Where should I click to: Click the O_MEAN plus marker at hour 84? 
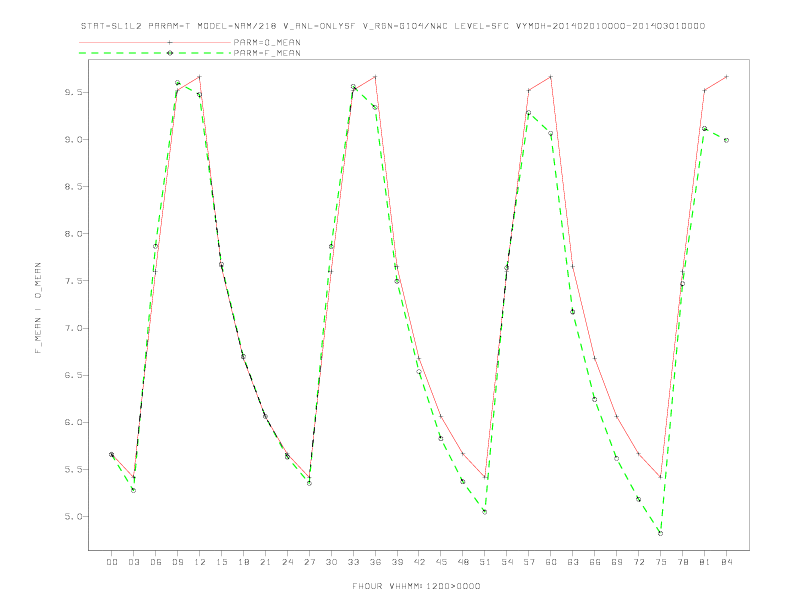point(726,77)
